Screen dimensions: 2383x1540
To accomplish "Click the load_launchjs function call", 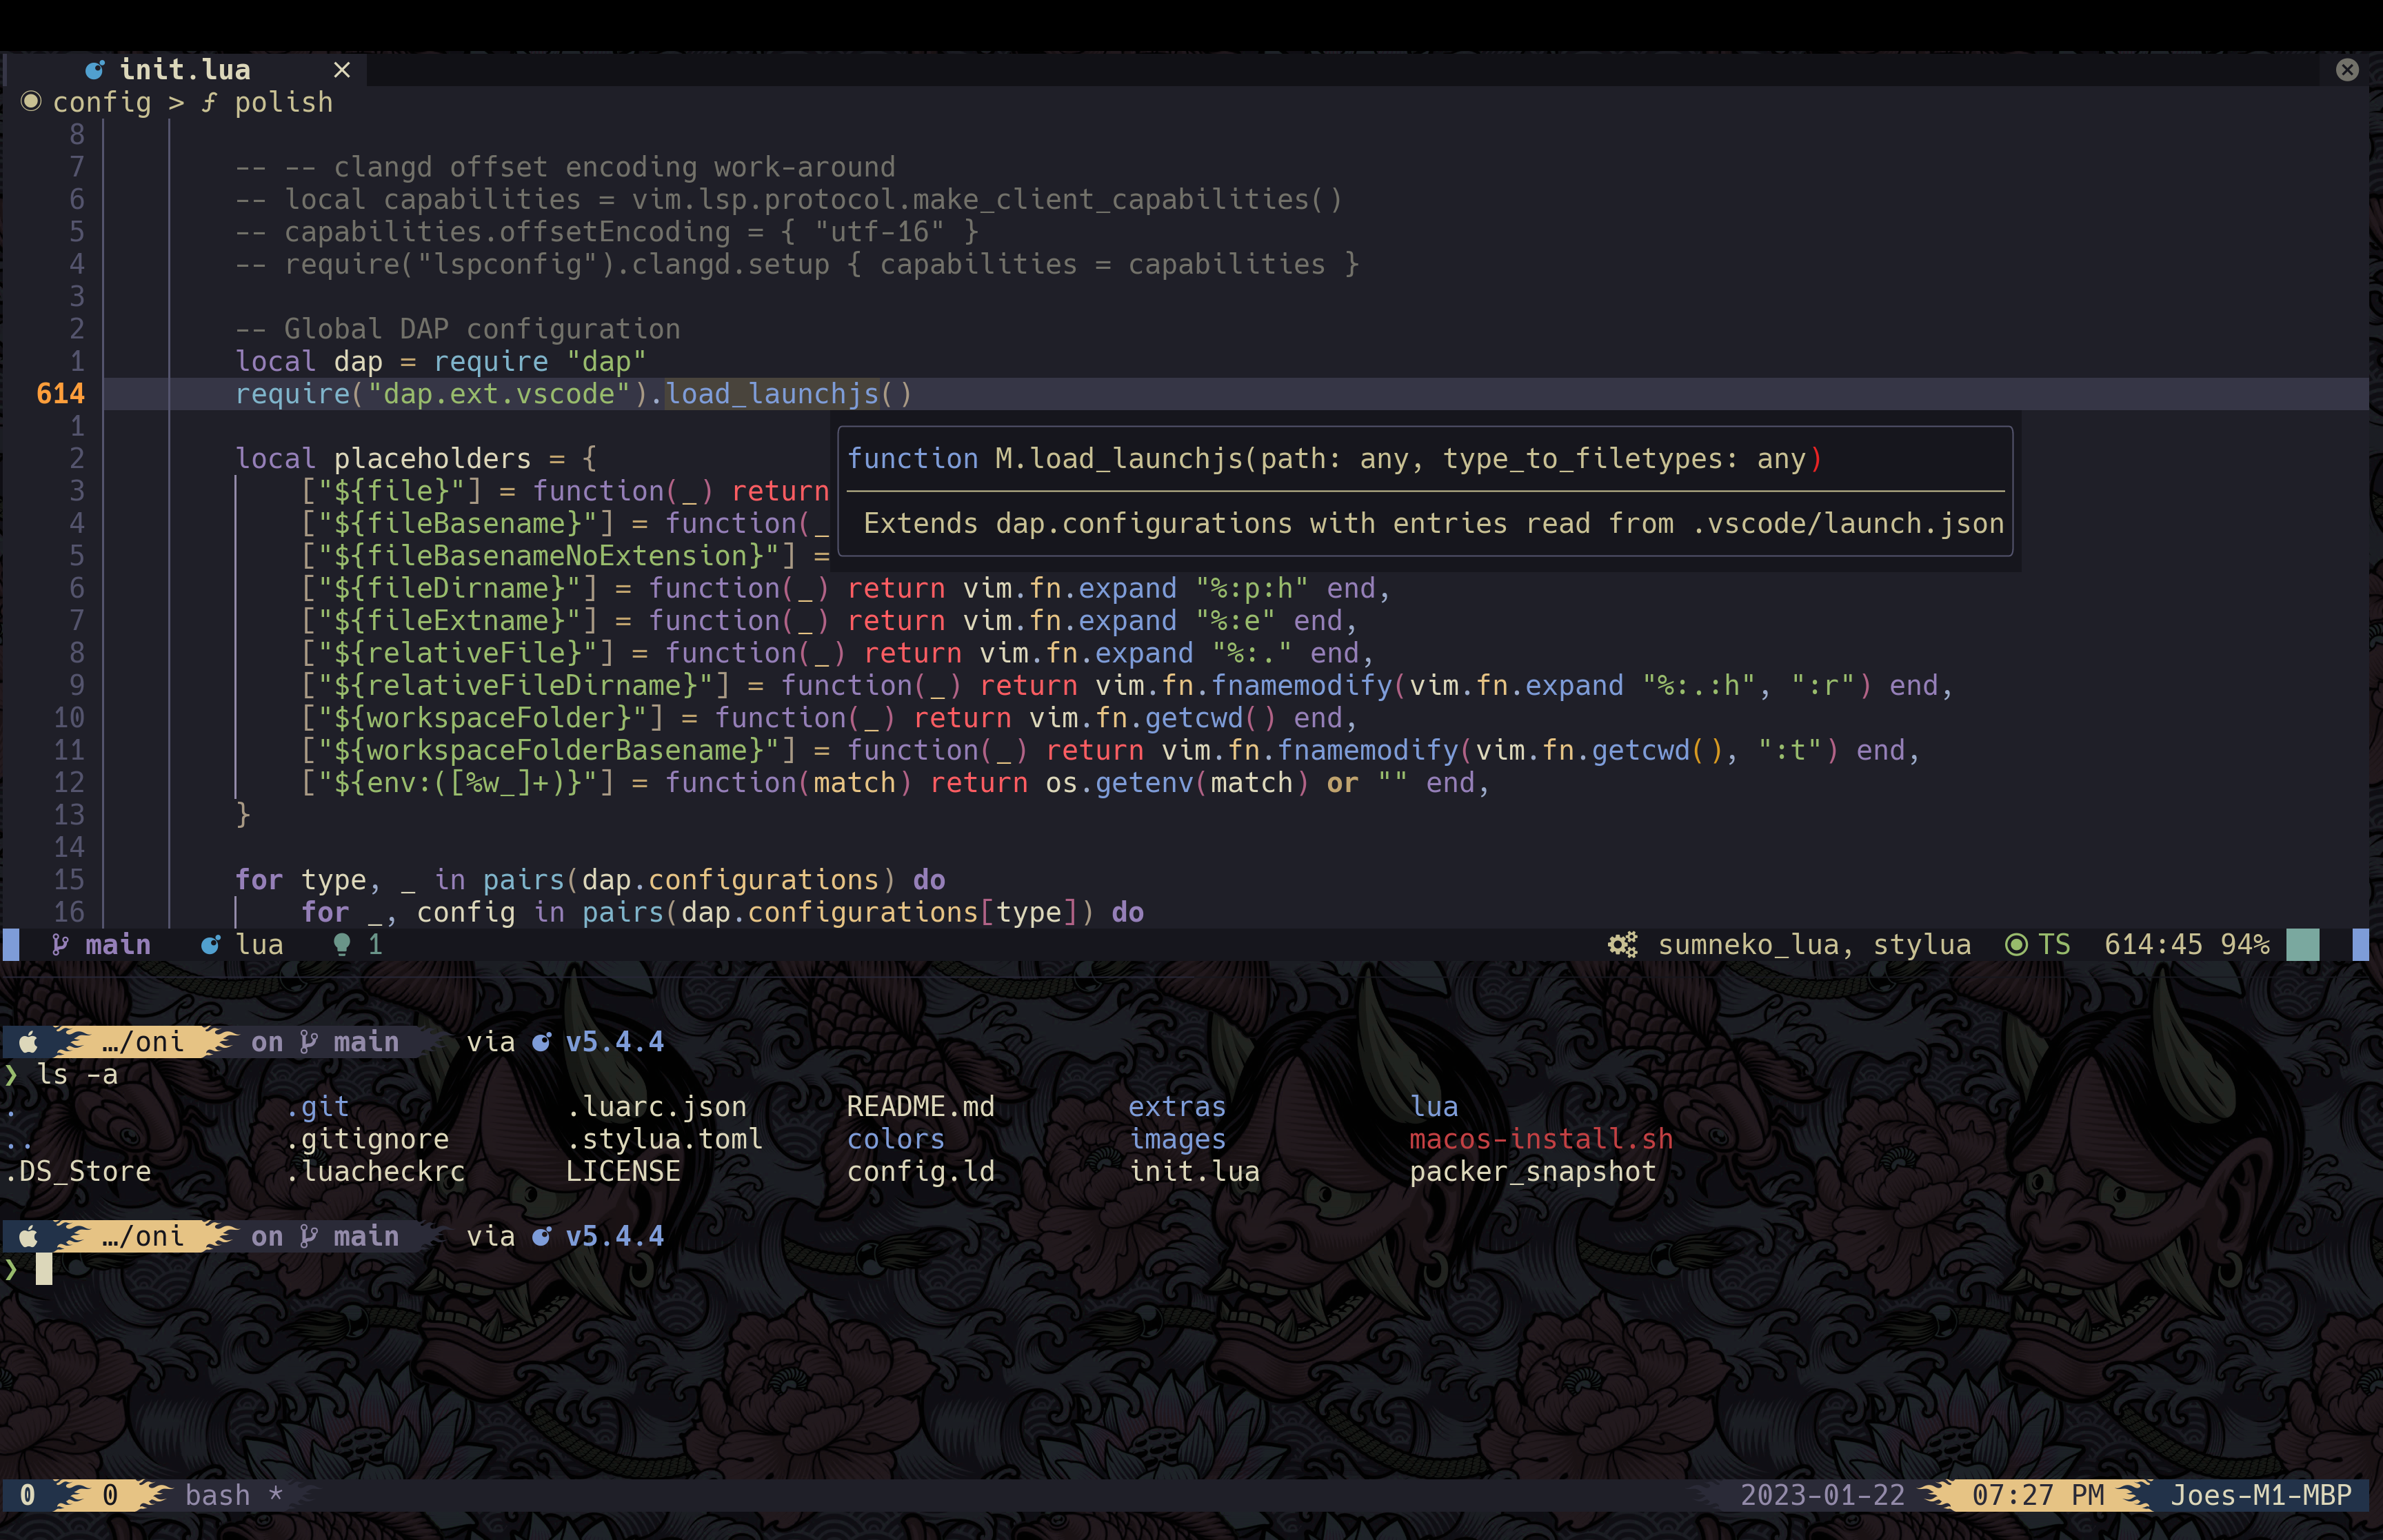I will pos(772,394).
